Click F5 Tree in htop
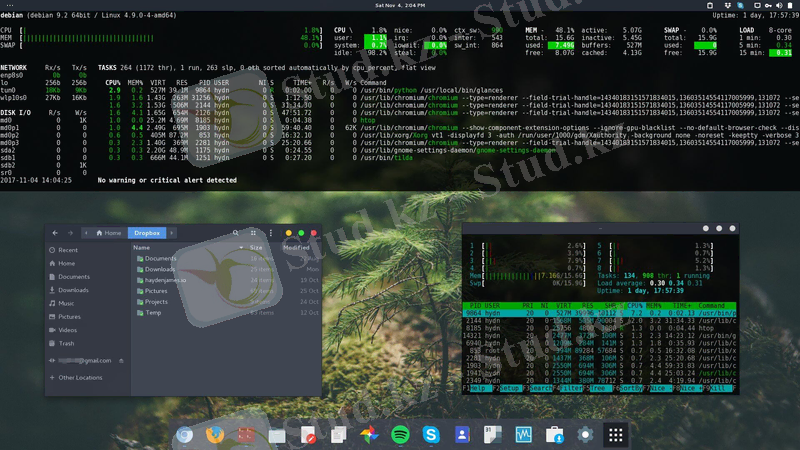Viewport: 800px width, 450px height. click(x=597, y=388)
